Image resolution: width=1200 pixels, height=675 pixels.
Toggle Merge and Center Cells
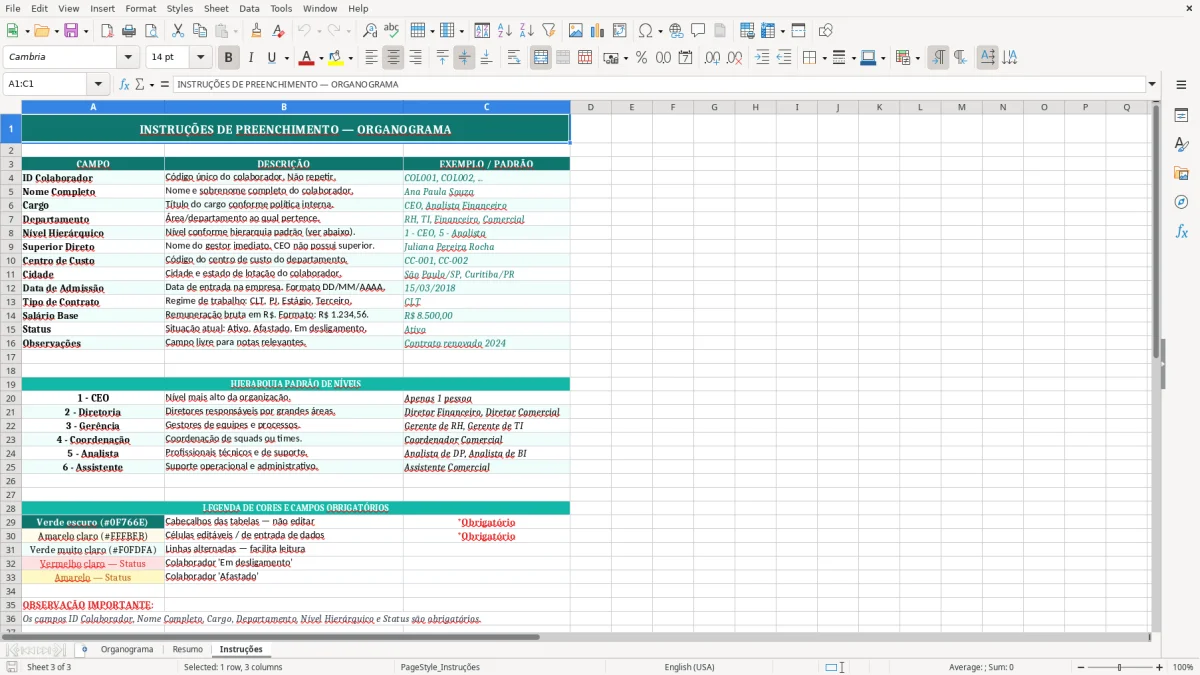click(541, 58)
